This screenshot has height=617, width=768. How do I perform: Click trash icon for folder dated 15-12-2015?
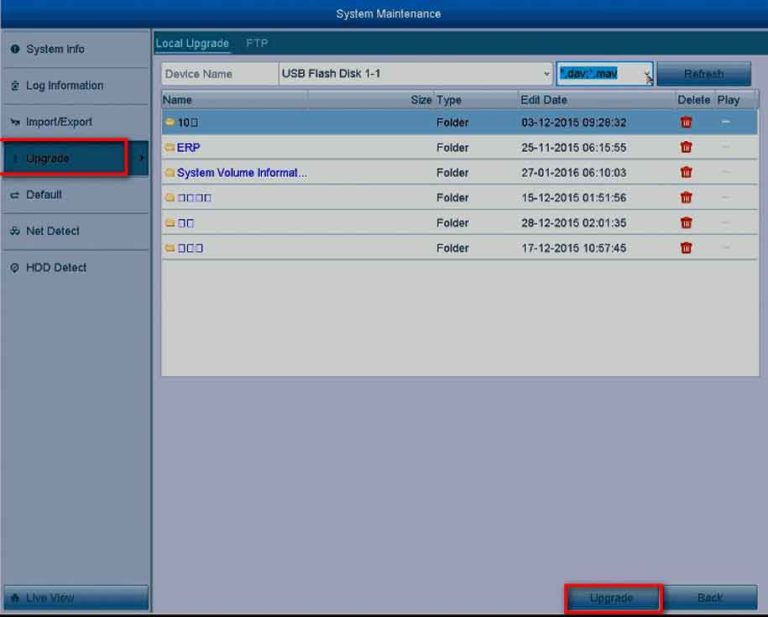tap(686, 198)
